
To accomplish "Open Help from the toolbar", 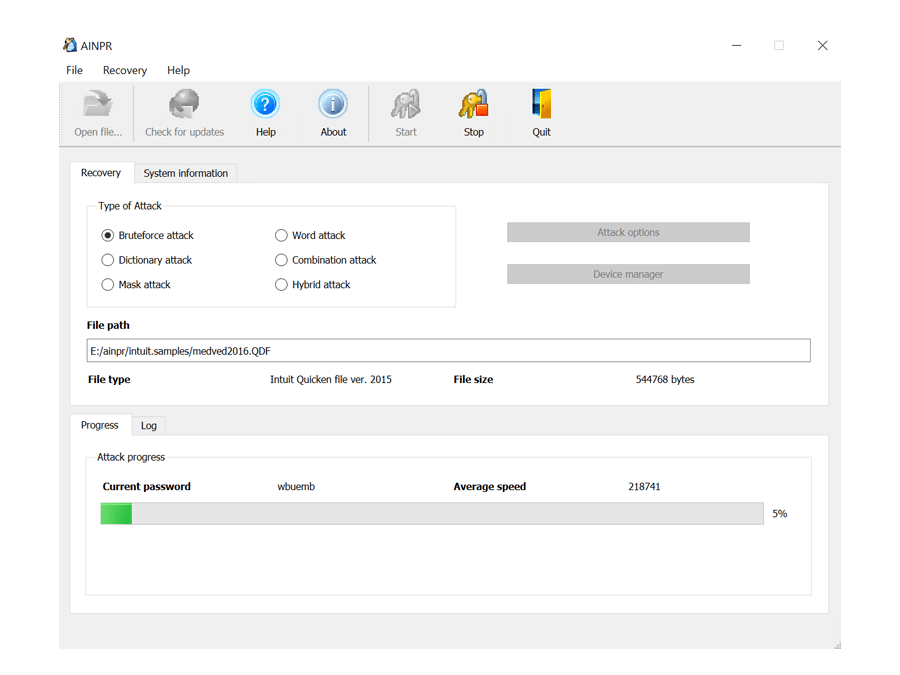I will pyautogui.click(x=265, y=105).
